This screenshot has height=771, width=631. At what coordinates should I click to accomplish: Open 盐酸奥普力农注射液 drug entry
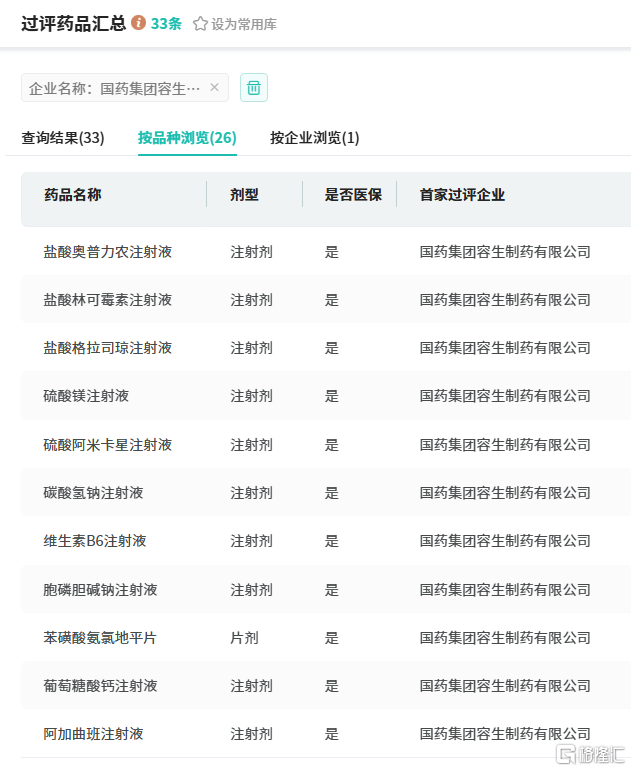point(108,252)
